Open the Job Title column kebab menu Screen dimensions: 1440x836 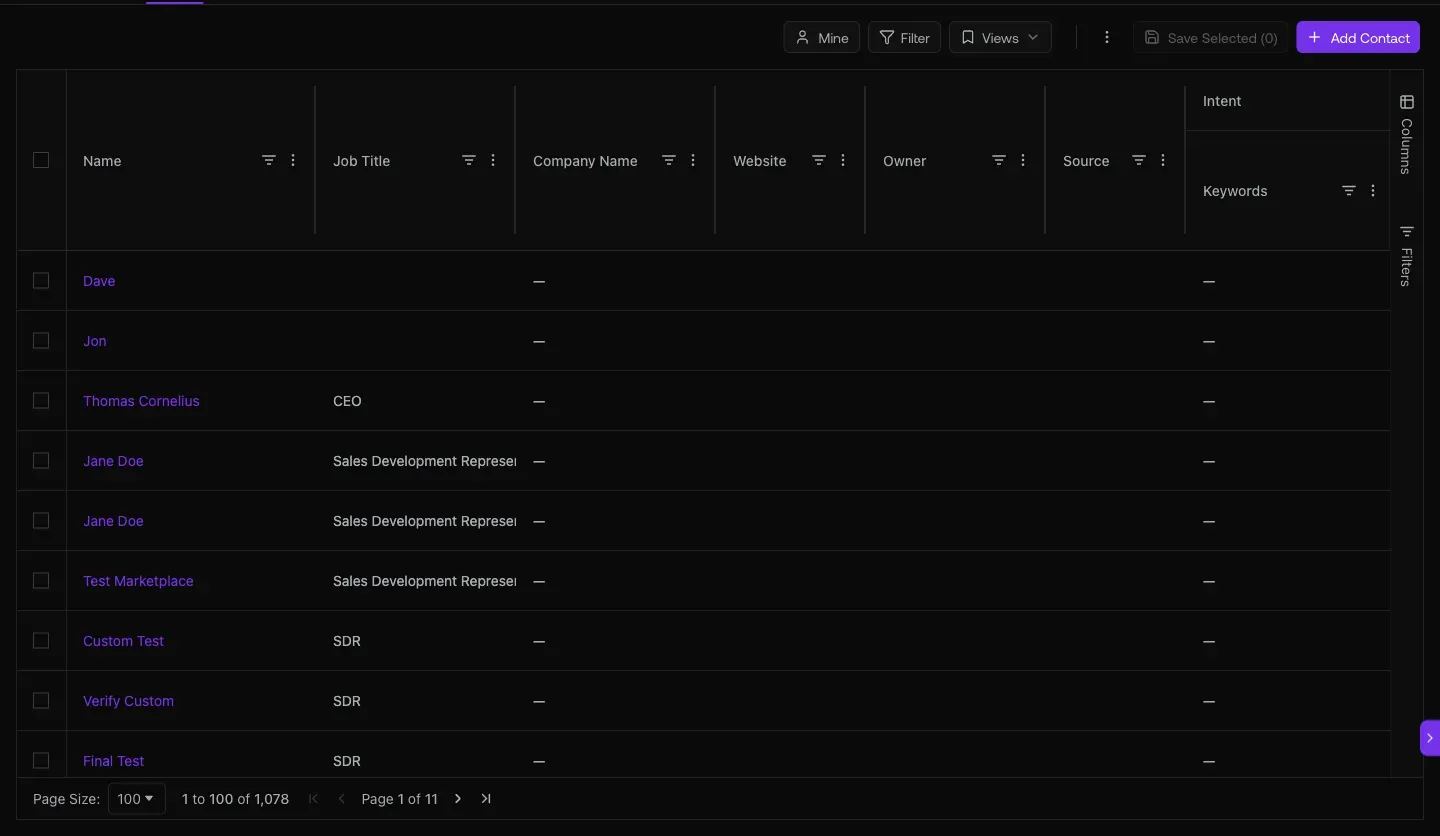pos(493,160)
